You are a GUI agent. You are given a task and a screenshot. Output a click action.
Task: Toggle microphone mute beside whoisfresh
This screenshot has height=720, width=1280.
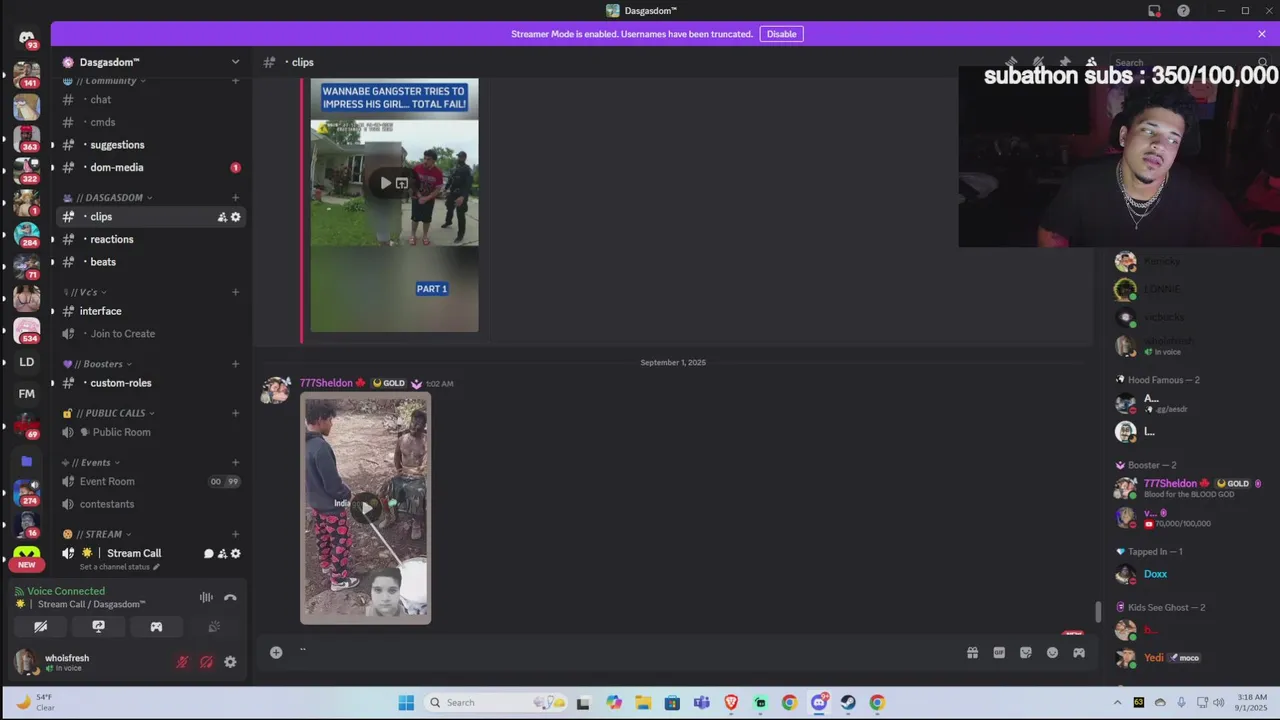point(182,662)
